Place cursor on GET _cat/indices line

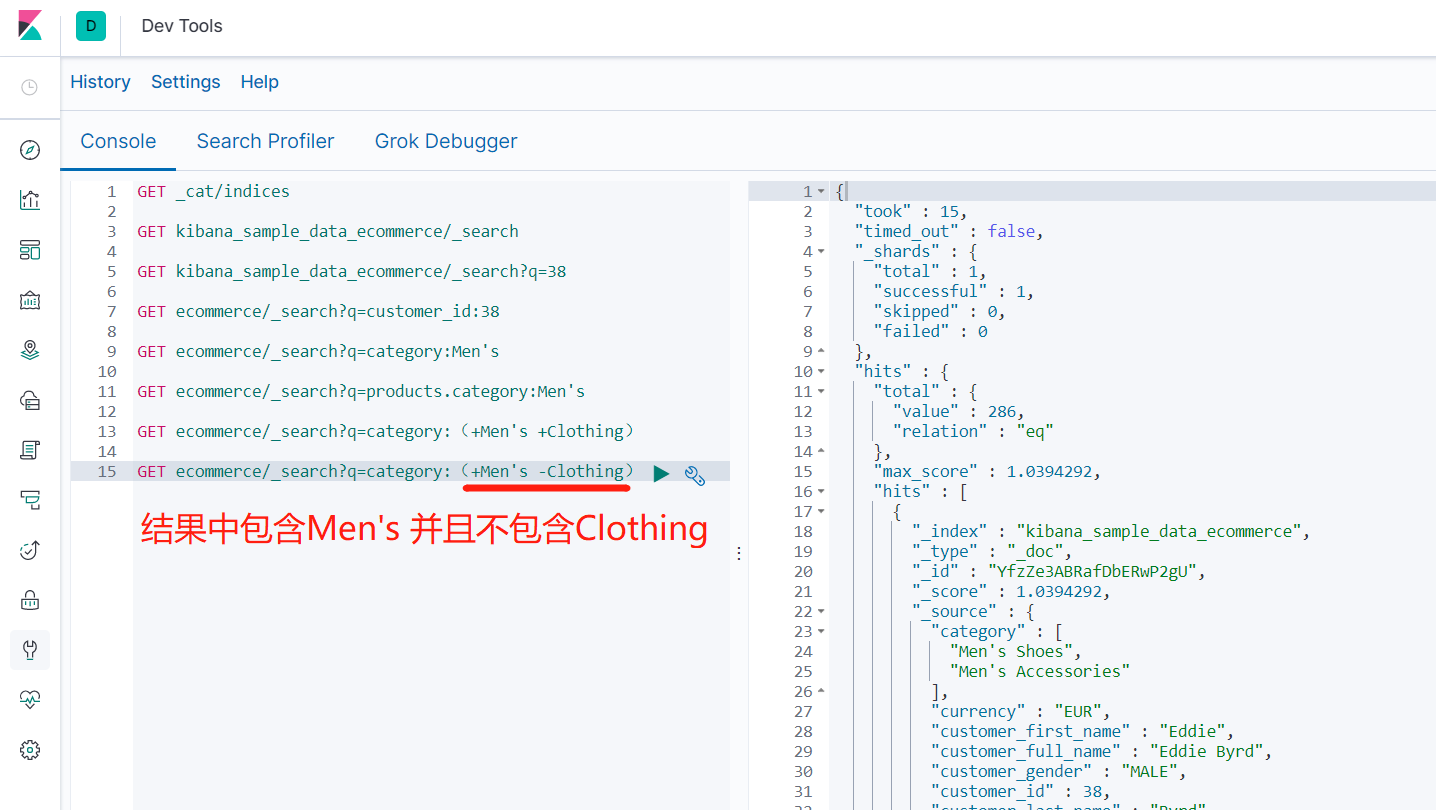(214, 191)
